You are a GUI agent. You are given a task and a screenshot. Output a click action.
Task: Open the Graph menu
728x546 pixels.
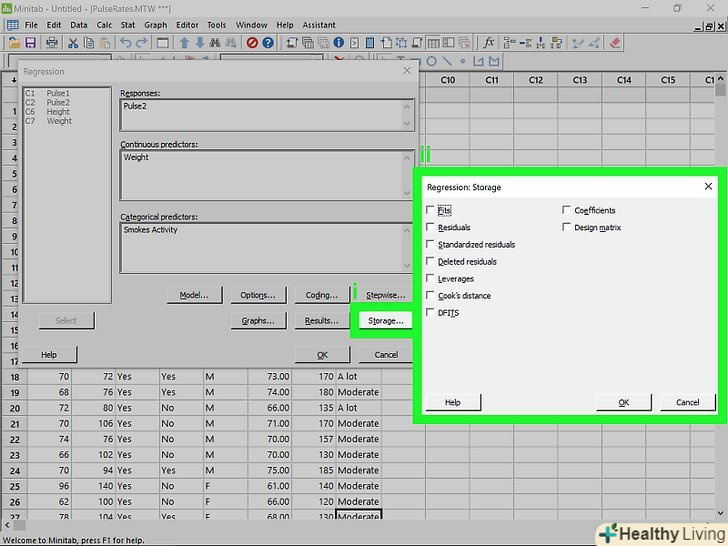click(x=155, y=24)
